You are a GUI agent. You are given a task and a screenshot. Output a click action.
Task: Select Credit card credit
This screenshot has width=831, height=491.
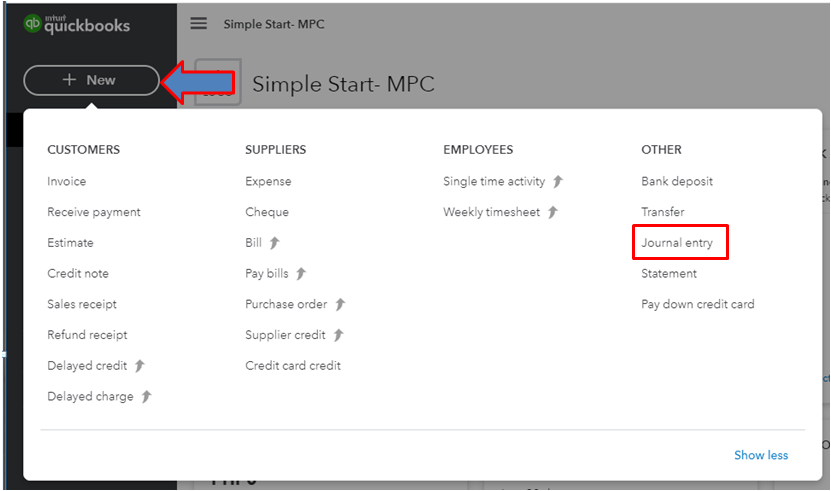pyautogui.click(x=293, y=366)
